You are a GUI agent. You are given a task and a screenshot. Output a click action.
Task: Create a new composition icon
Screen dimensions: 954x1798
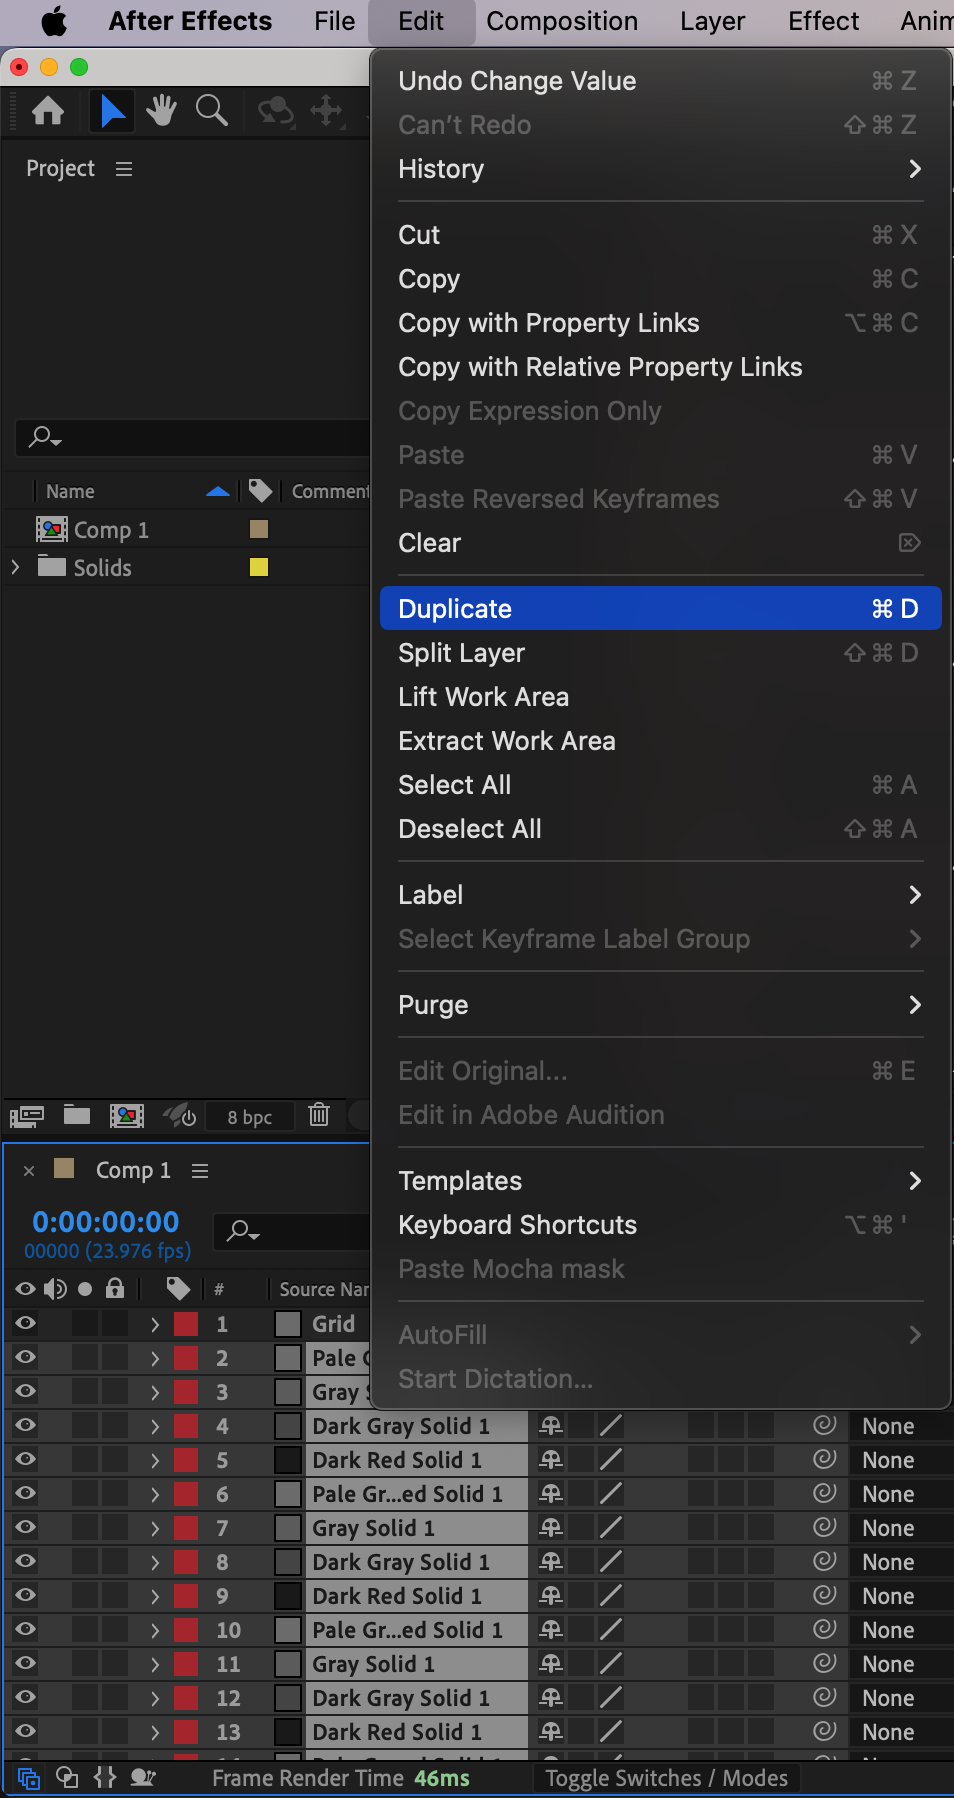click(x=127, y=1116)
